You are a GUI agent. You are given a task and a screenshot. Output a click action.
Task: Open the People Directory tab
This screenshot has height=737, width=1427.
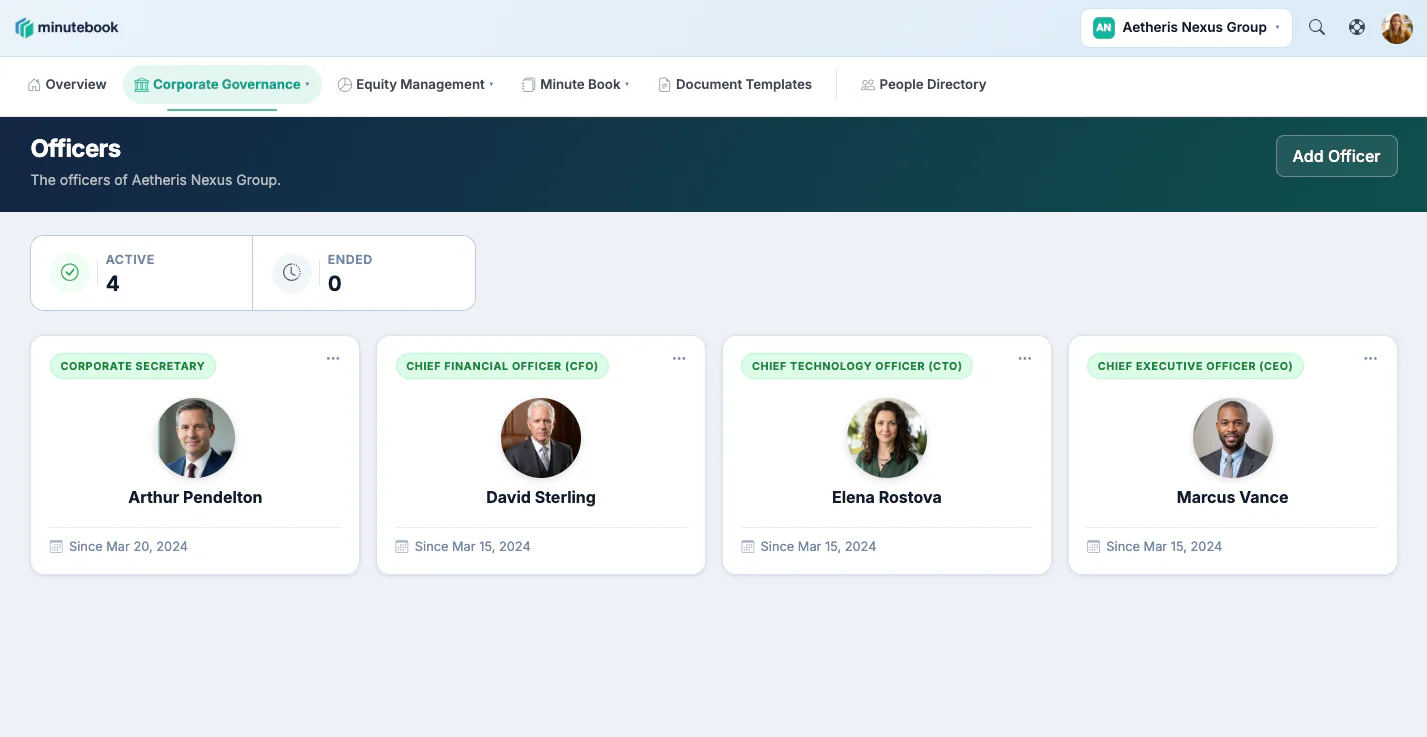click(x=924, y=85)
